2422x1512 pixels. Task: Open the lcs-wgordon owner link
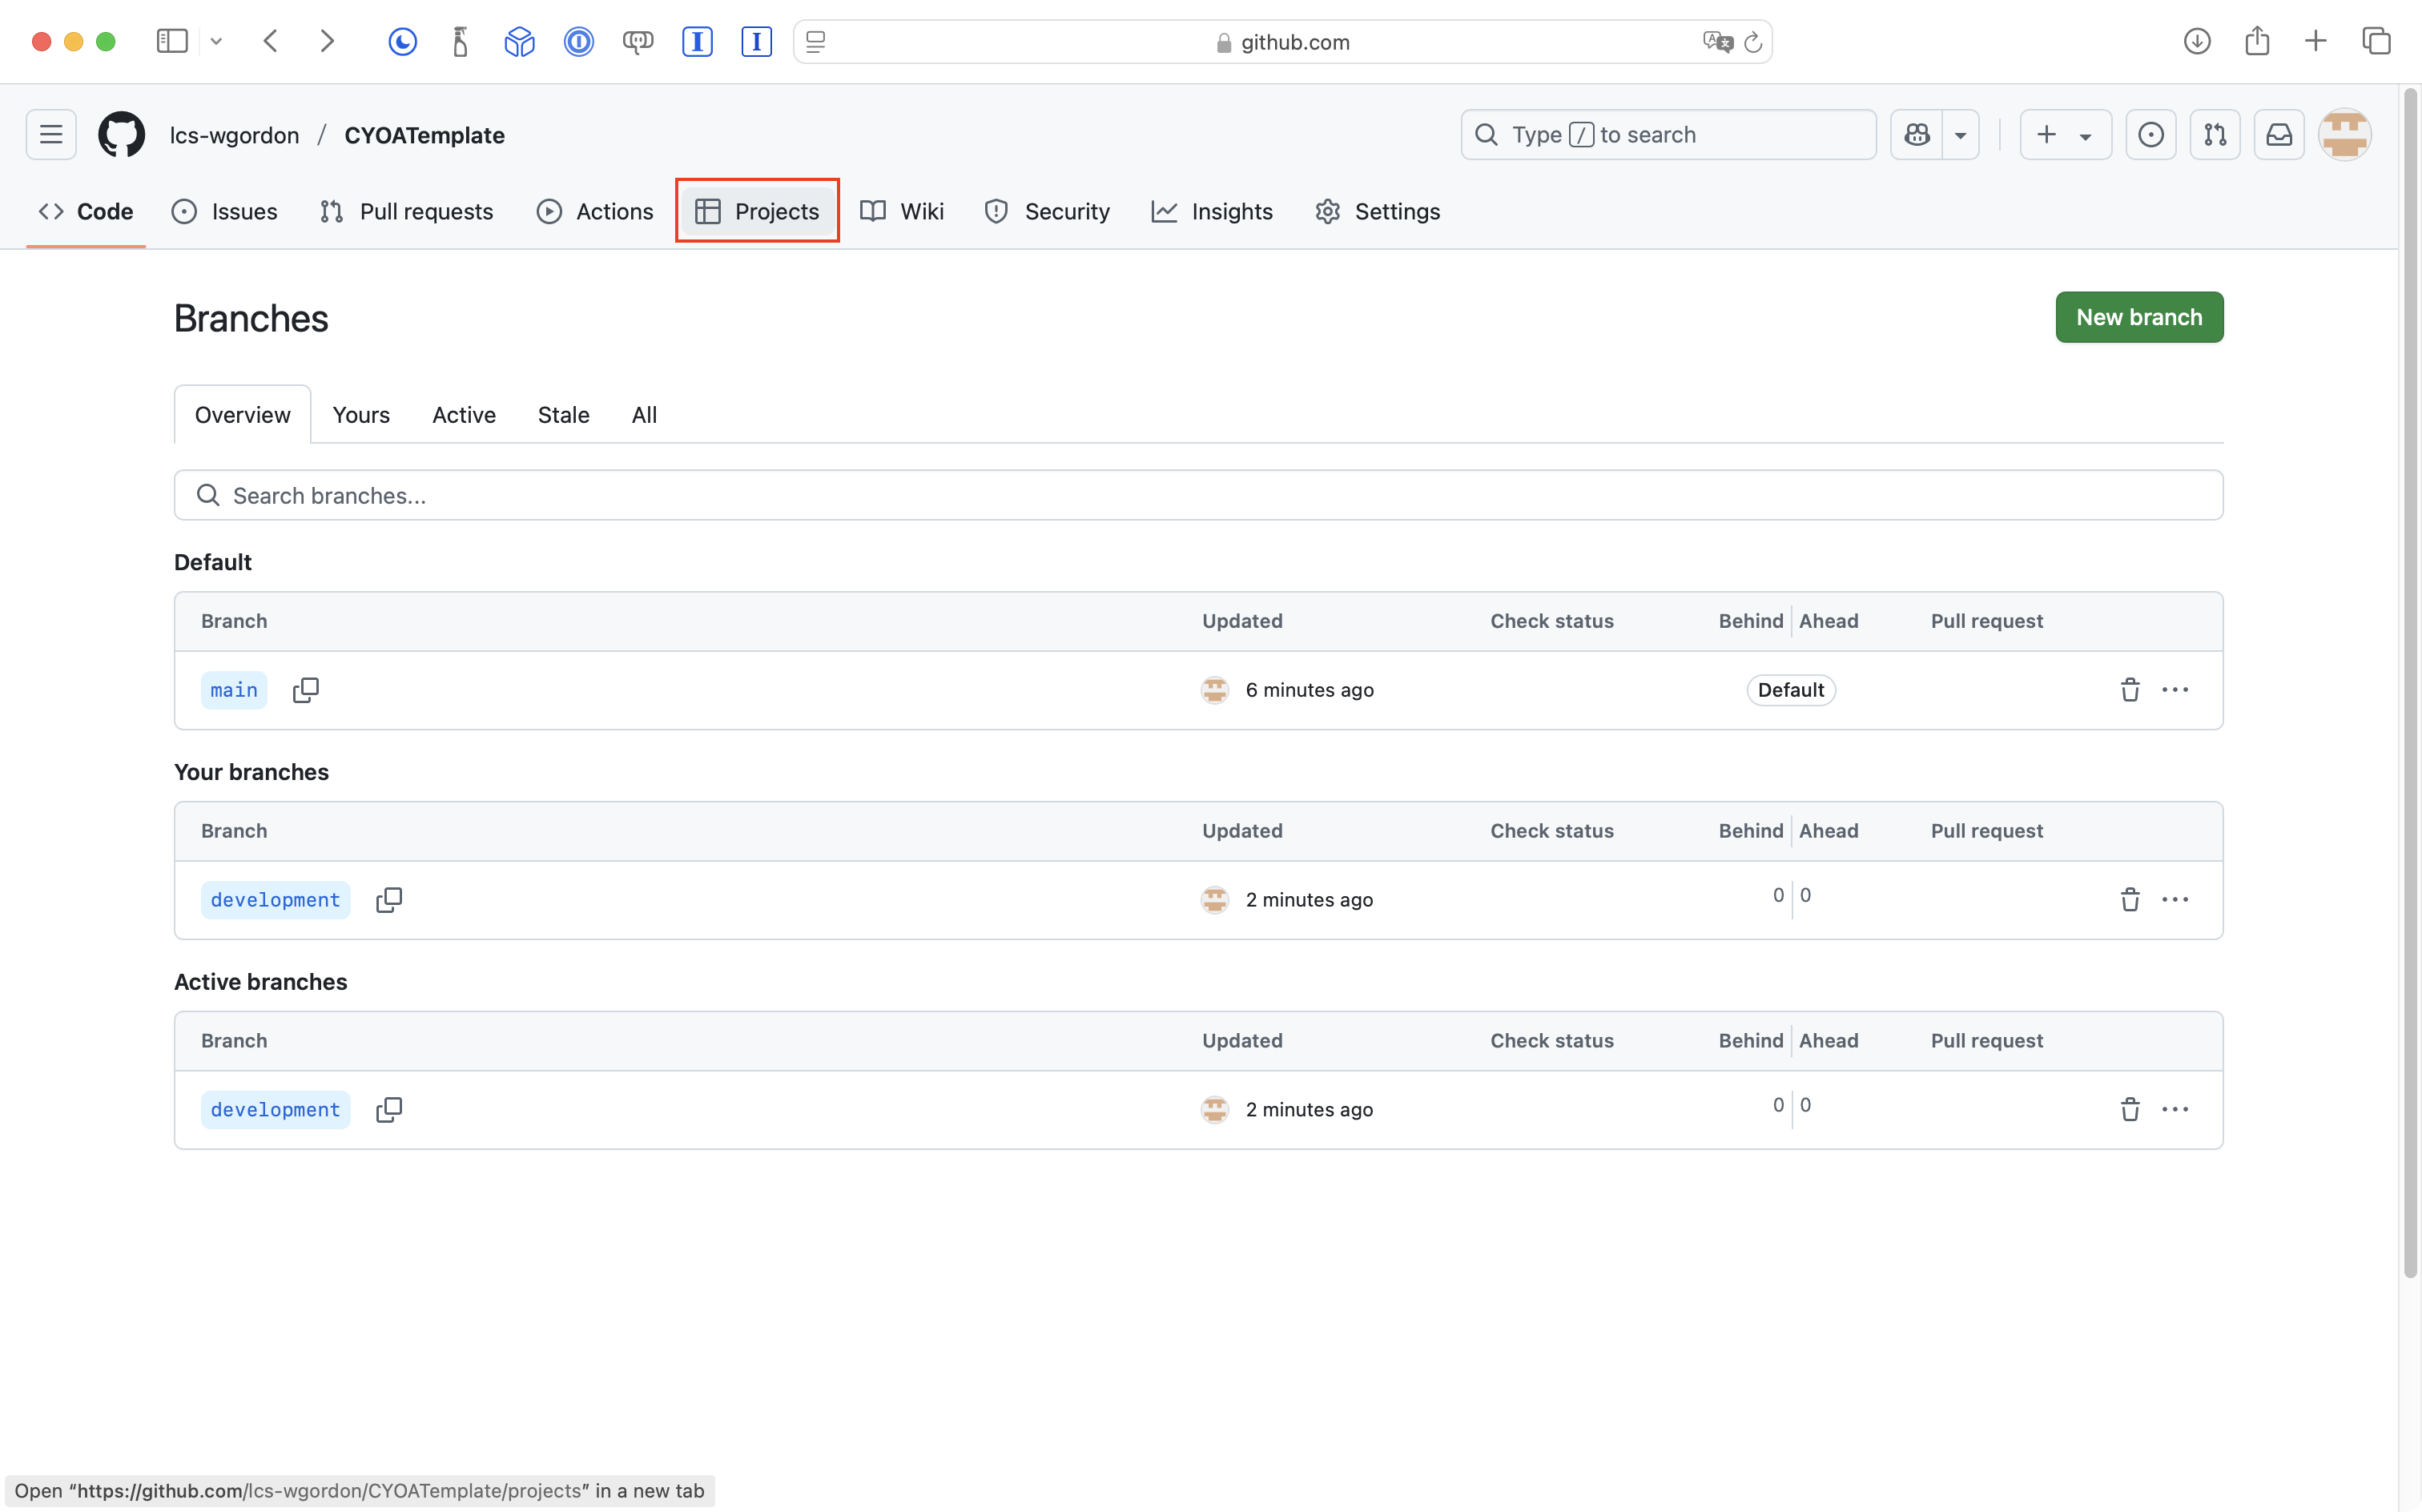click(234, 135)
